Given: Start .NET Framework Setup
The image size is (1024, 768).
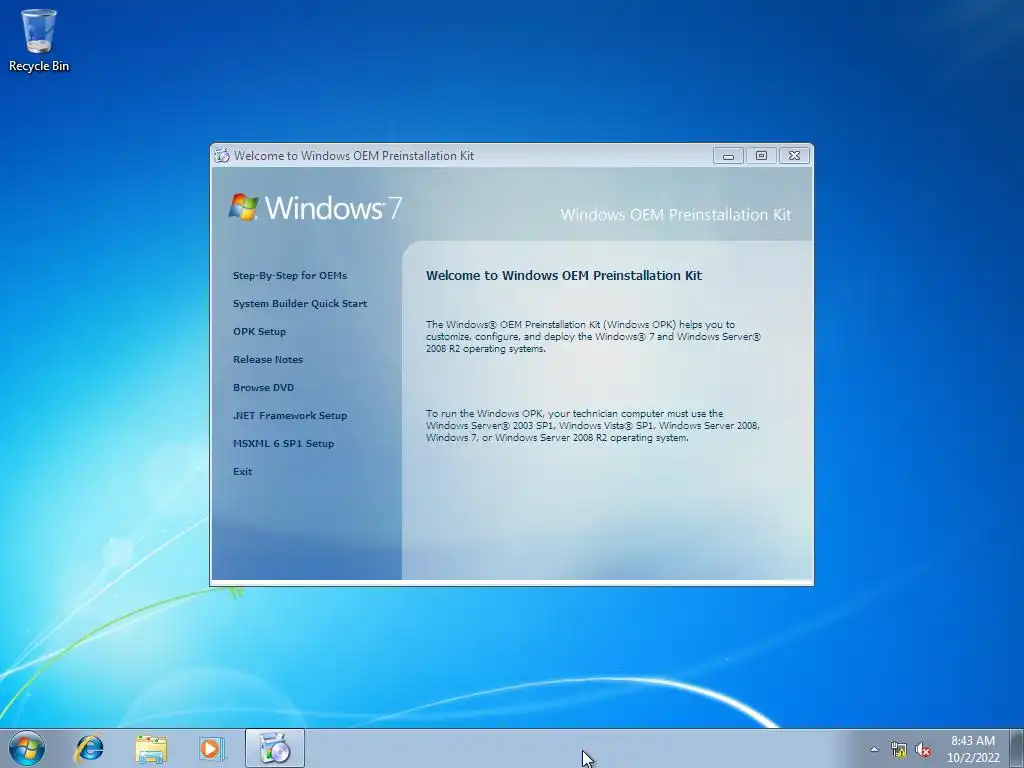Looking at the screenshot, I should click(x=290, y=416).
